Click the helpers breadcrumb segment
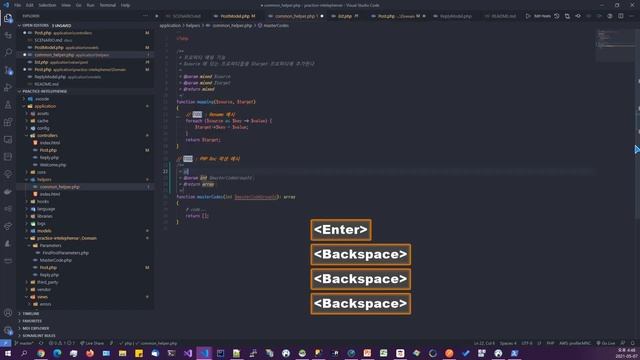The image size is (640, 360). click(193, 26)
